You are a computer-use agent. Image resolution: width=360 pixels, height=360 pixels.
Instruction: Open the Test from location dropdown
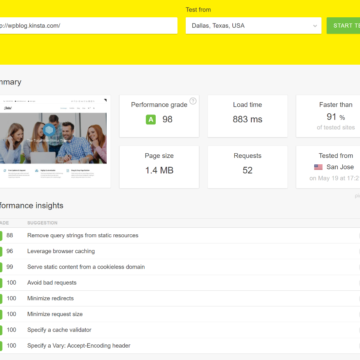253,26
